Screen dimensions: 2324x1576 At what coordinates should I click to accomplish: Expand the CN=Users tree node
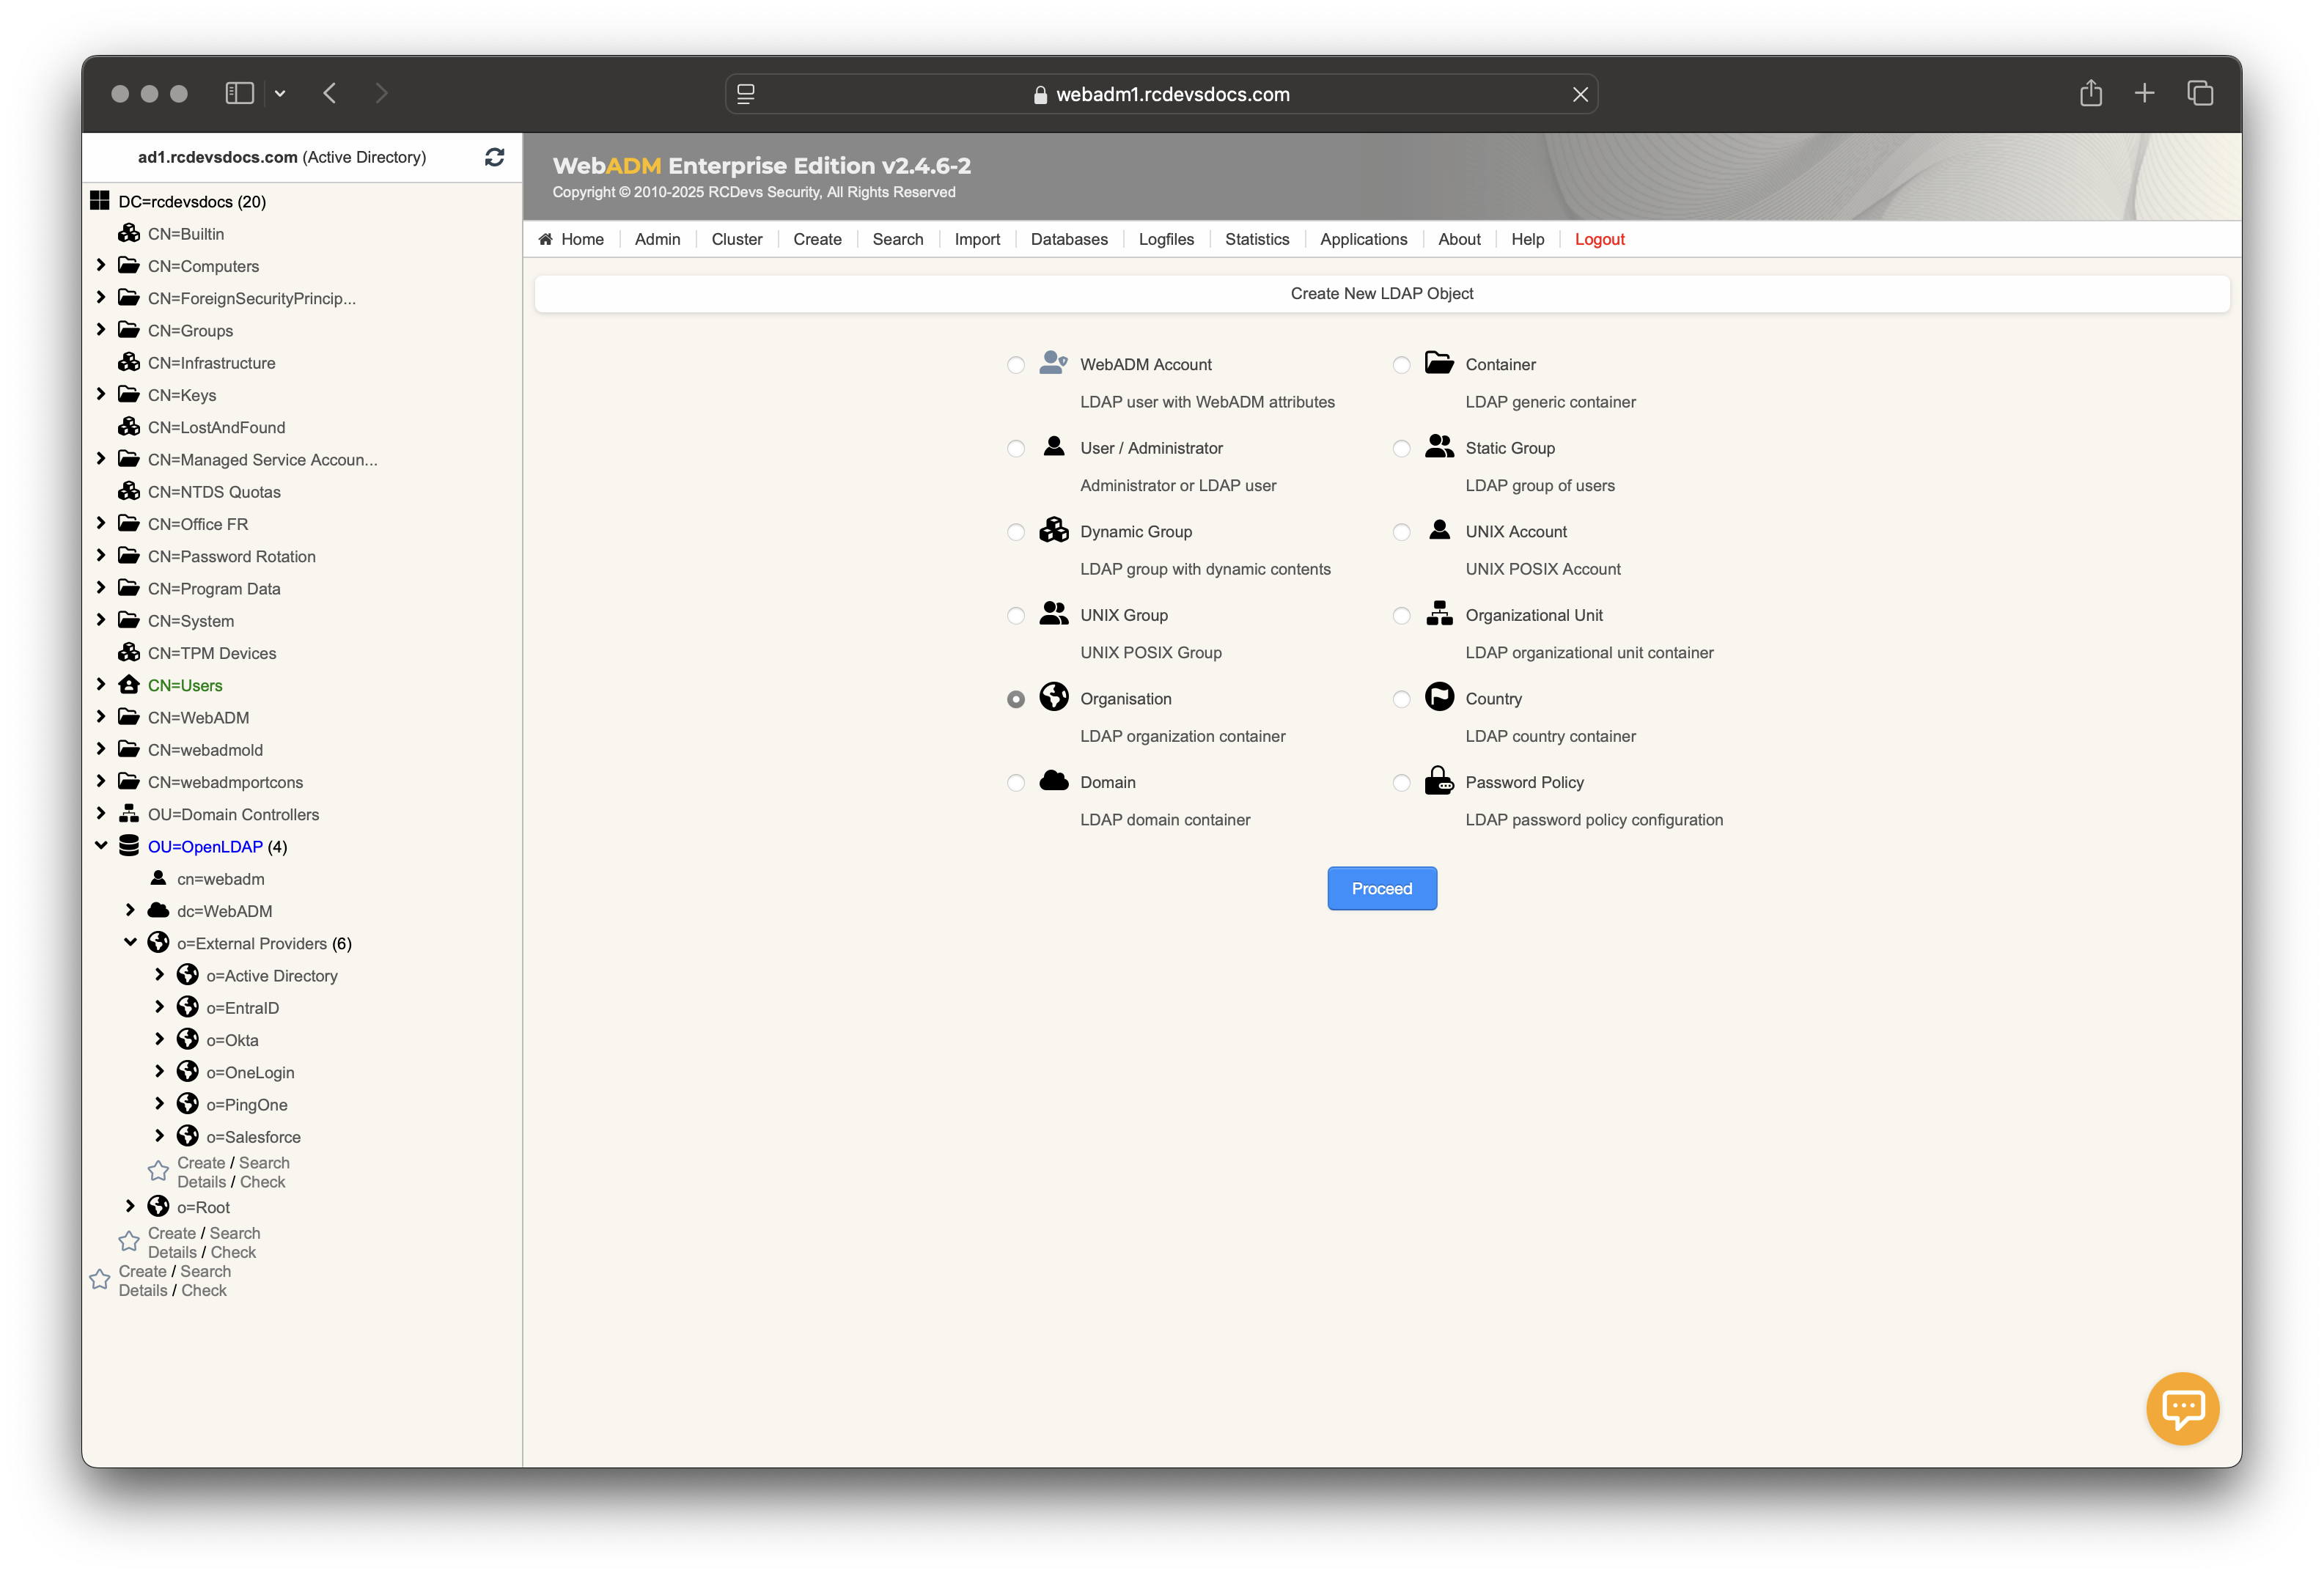coord(101,684)
